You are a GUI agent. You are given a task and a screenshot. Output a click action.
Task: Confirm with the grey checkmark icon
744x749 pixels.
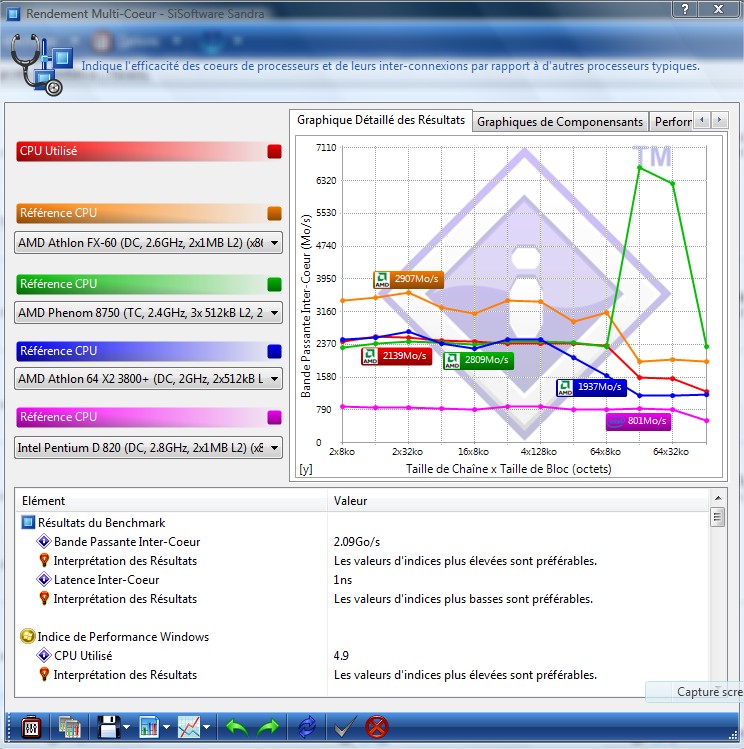(344, 728)
